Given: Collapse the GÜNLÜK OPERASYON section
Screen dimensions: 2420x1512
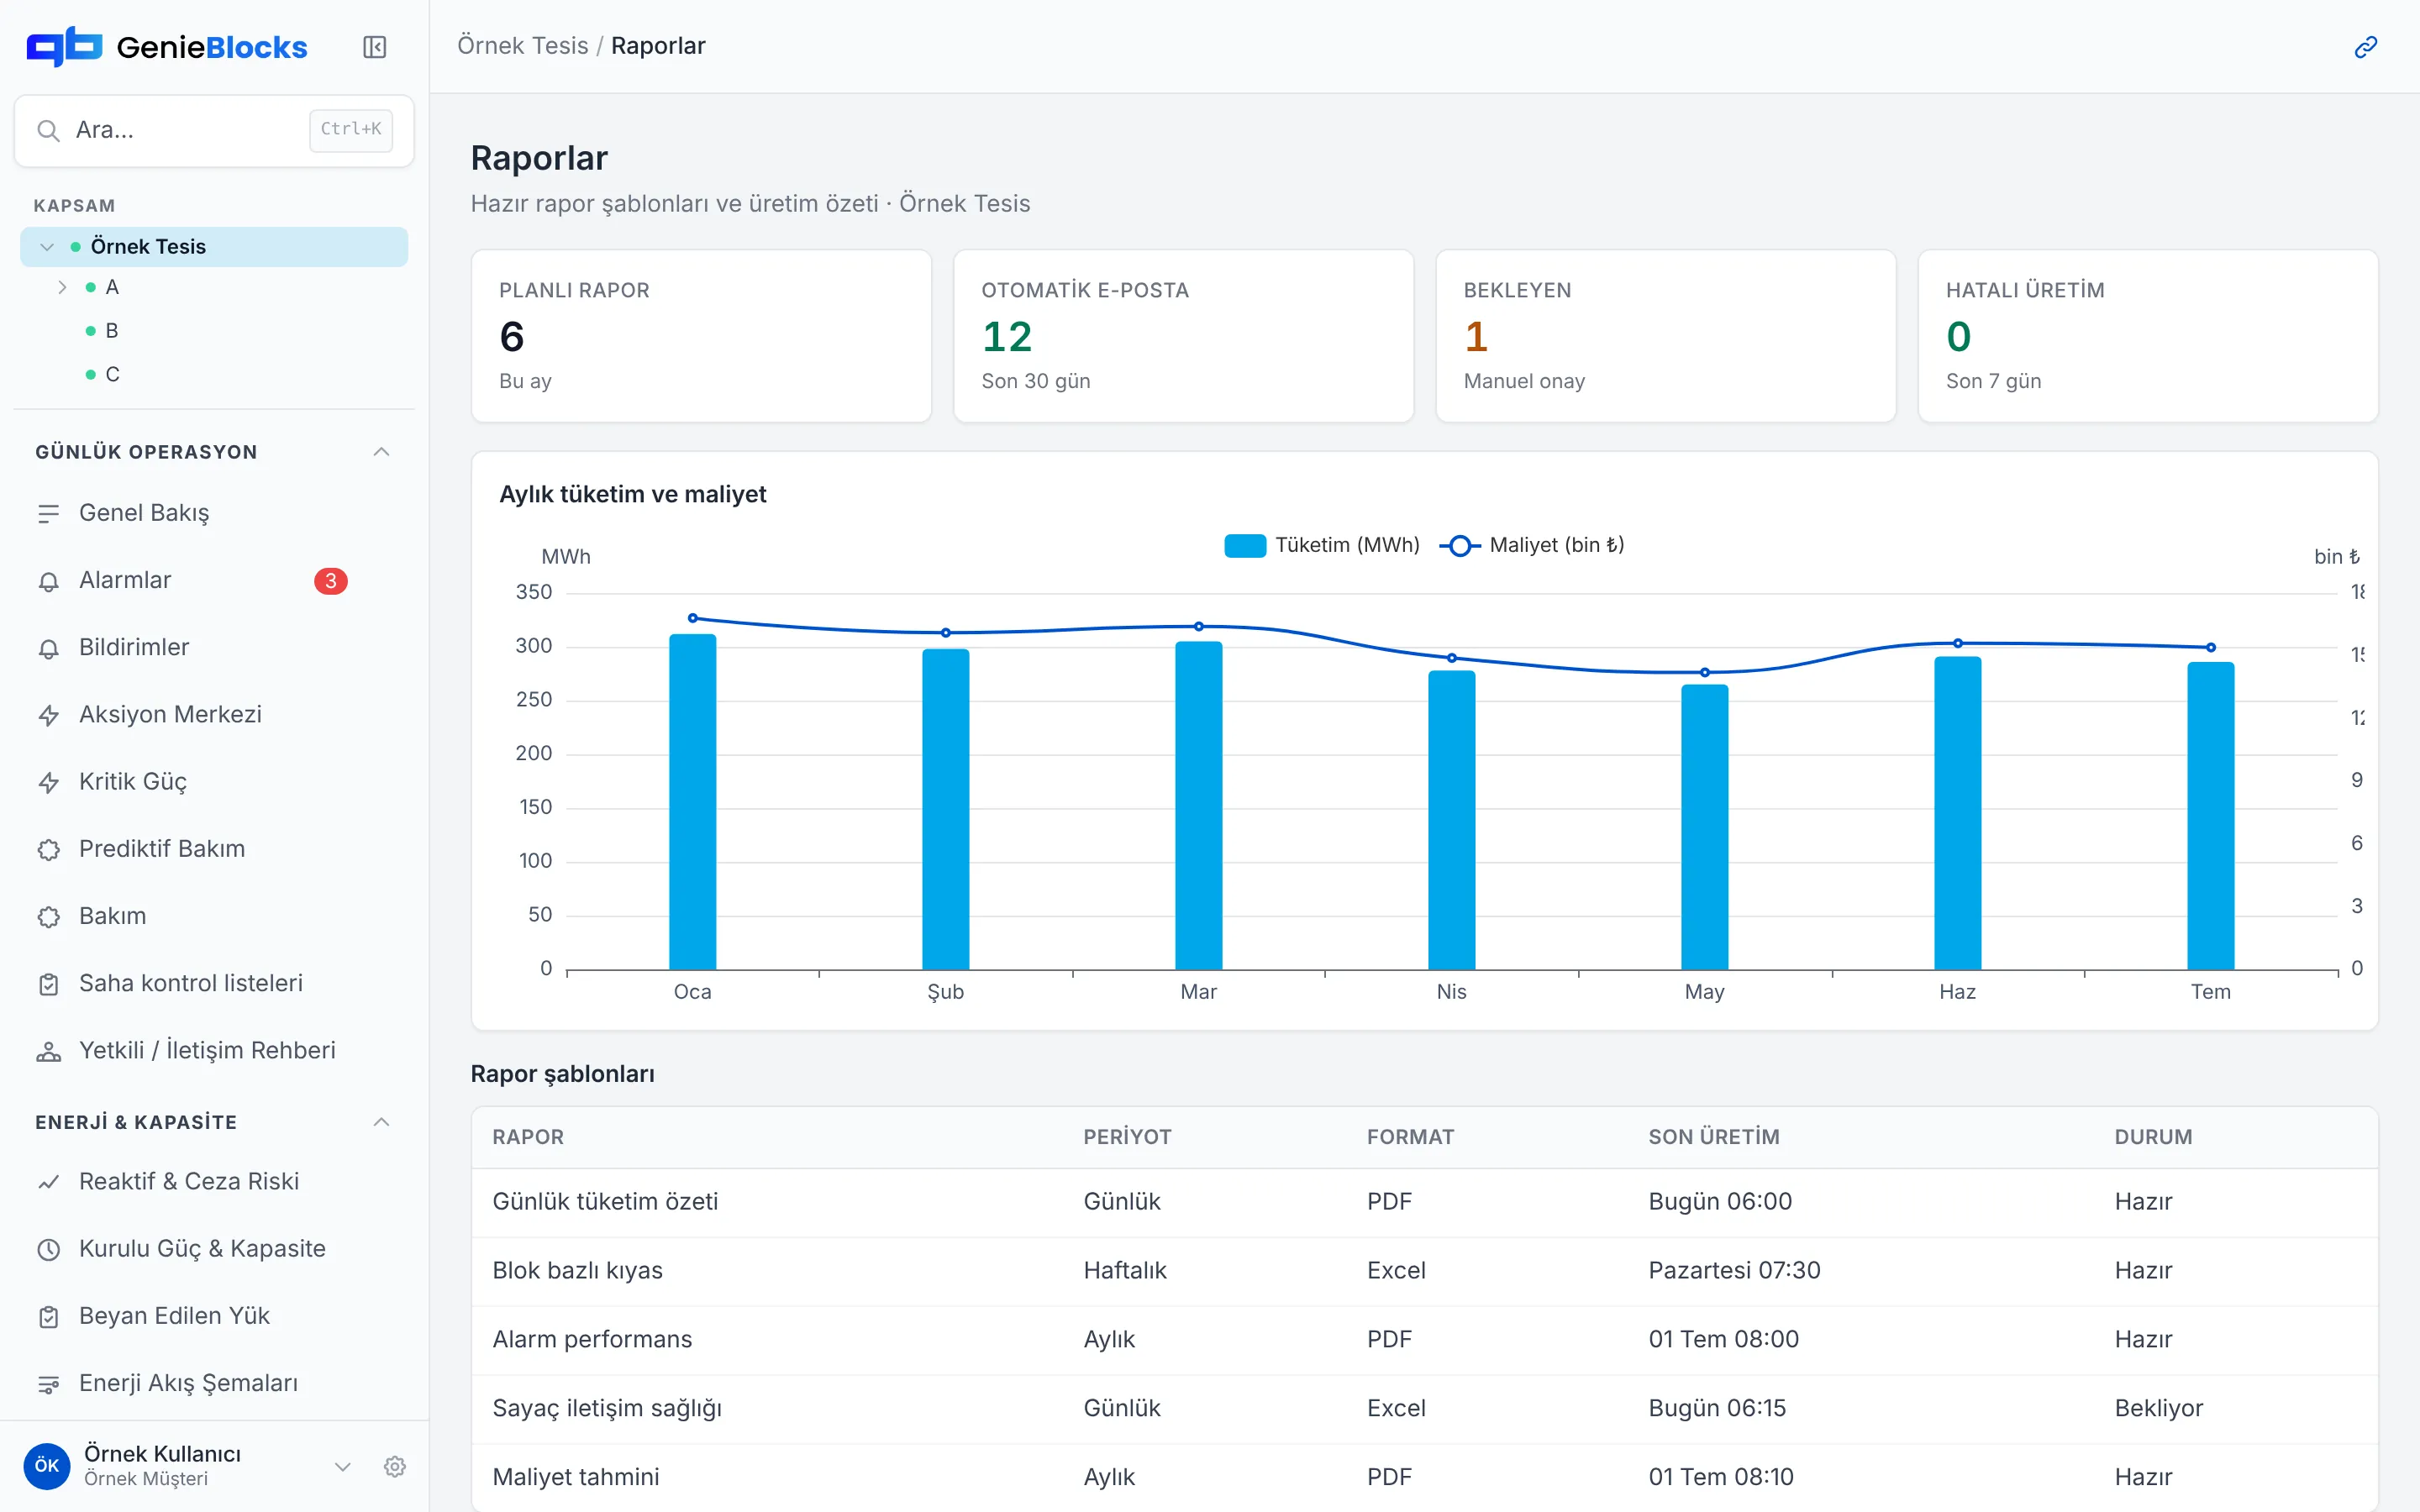Looking at the screenshot, I should pyautogui.click(x=381, y=452).
